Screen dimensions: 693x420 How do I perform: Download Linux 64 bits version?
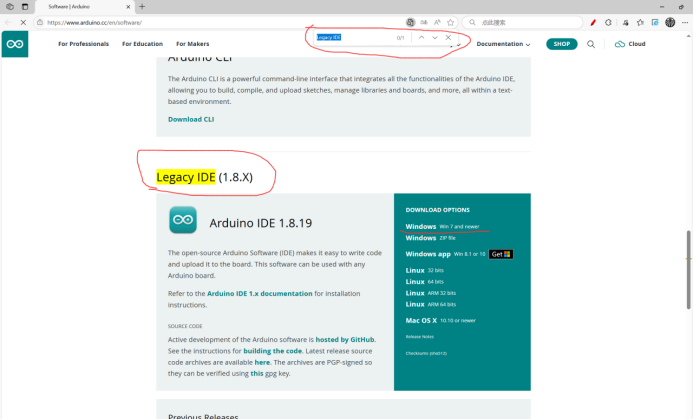[x=424, y=282]
